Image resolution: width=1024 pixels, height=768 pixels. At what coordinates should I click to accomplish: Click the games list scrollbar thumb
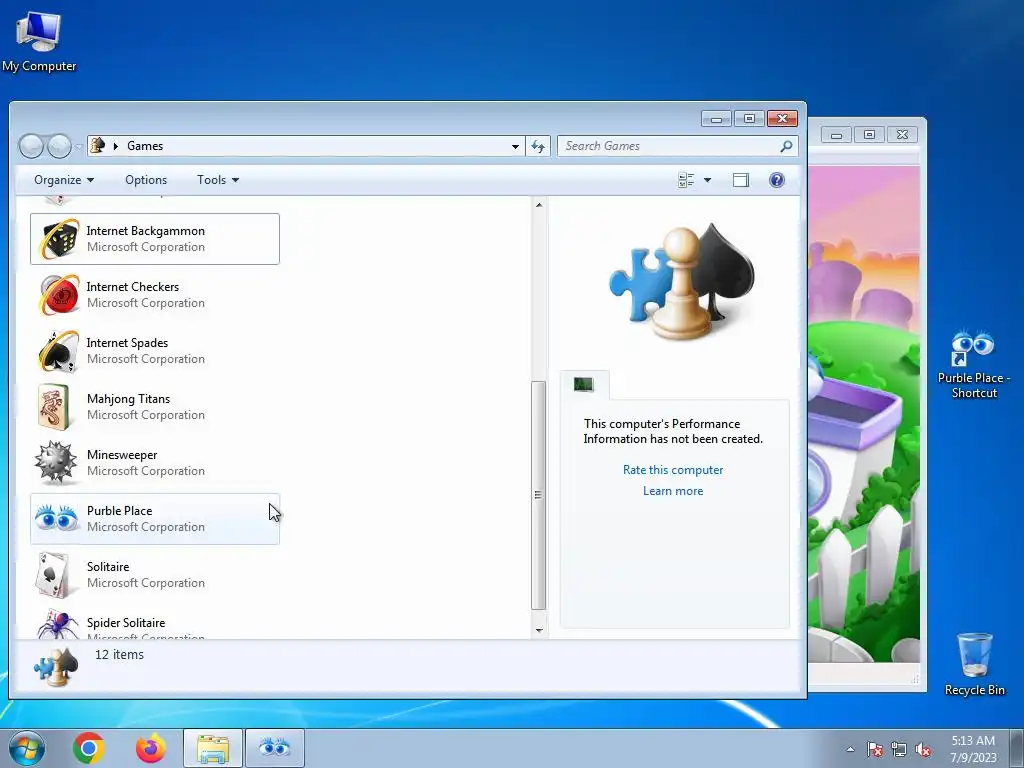click(539, 495)
